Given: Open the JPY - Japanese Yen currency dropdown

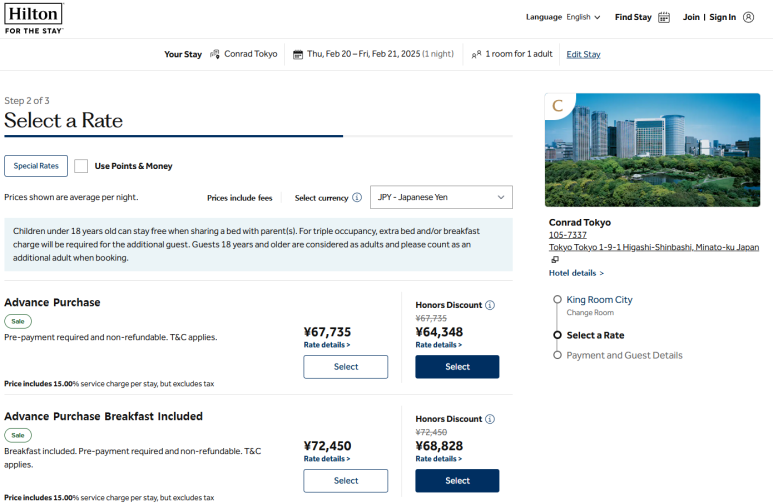Looking at the screenshot, I should tap(441, 198).
